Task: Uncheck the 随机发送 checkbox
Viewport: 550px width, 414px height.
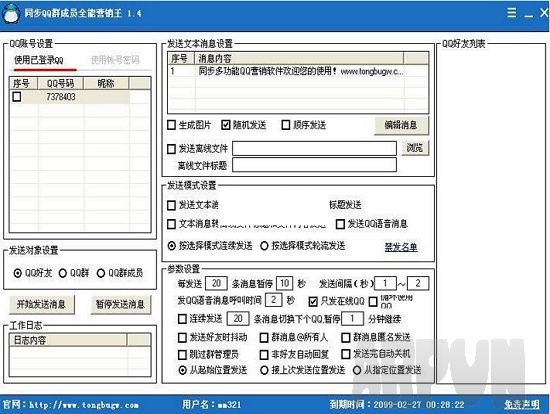Action: (x=226, y=125)
